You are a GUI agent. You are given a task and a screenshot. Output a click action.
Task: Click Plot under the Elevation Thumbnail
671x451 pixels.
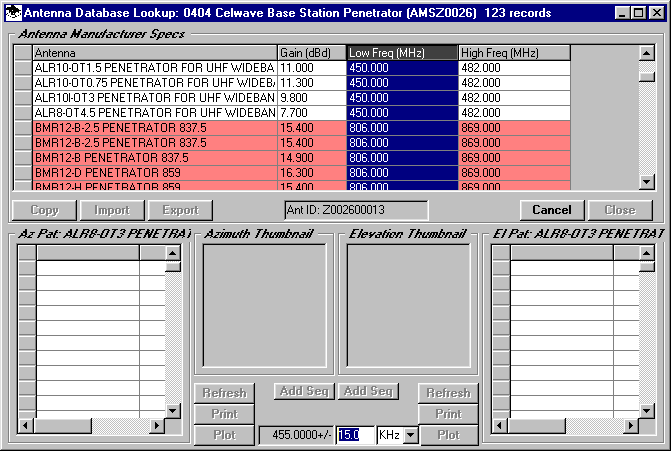[449, 435]
